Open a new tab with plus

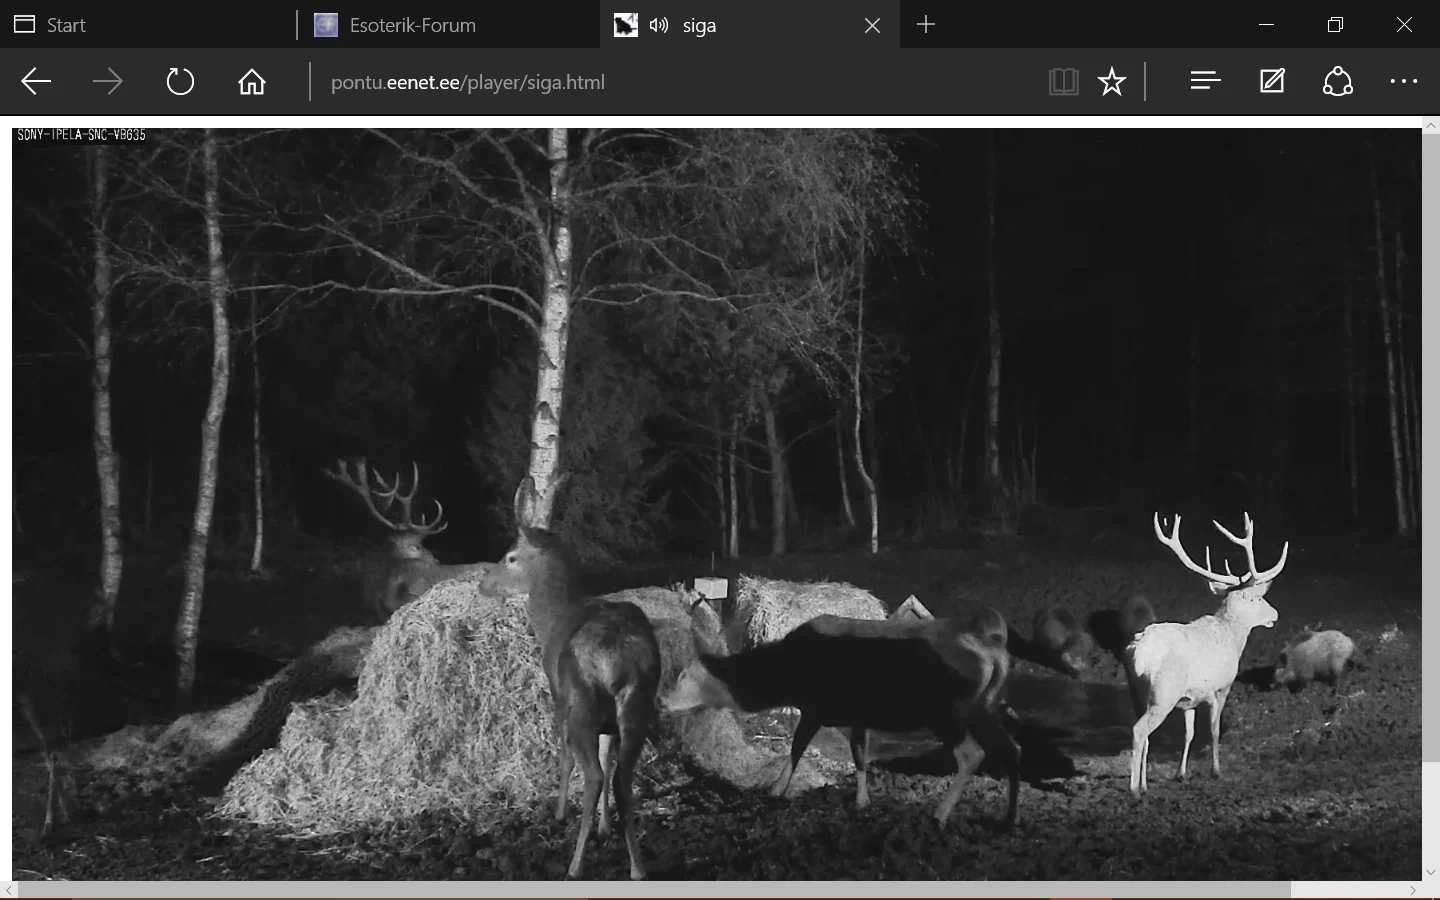(926, 25)
